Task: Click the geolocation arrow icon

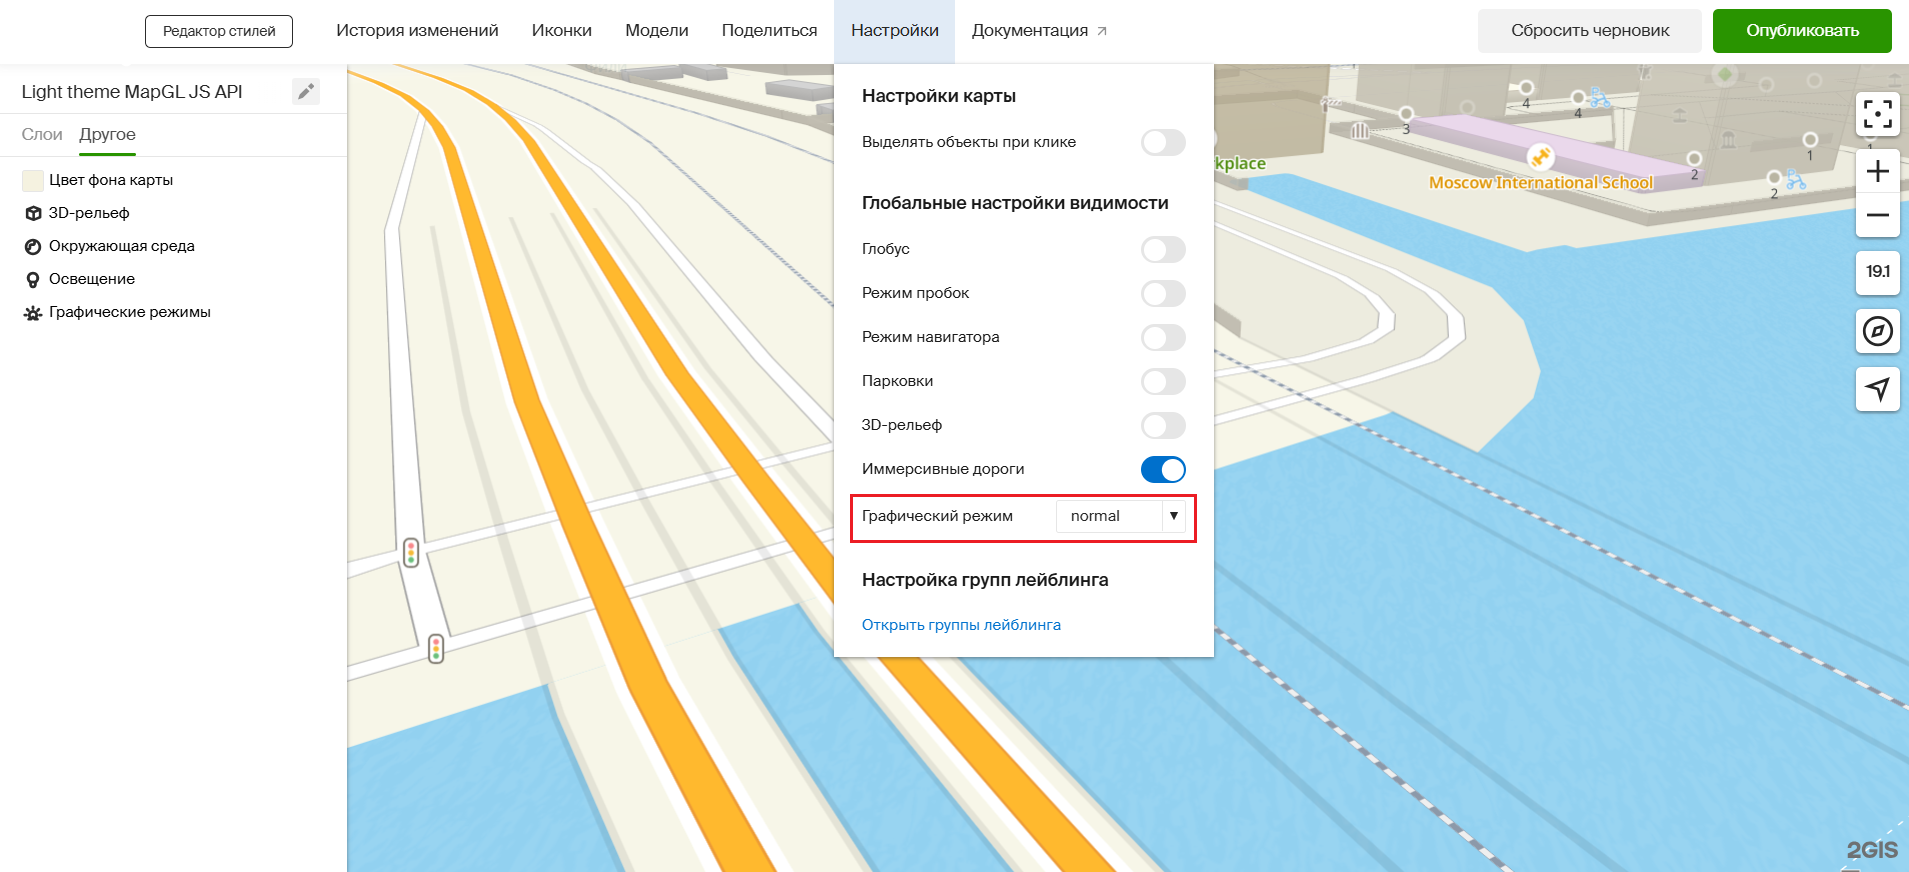Action: tap(1877, 389)
